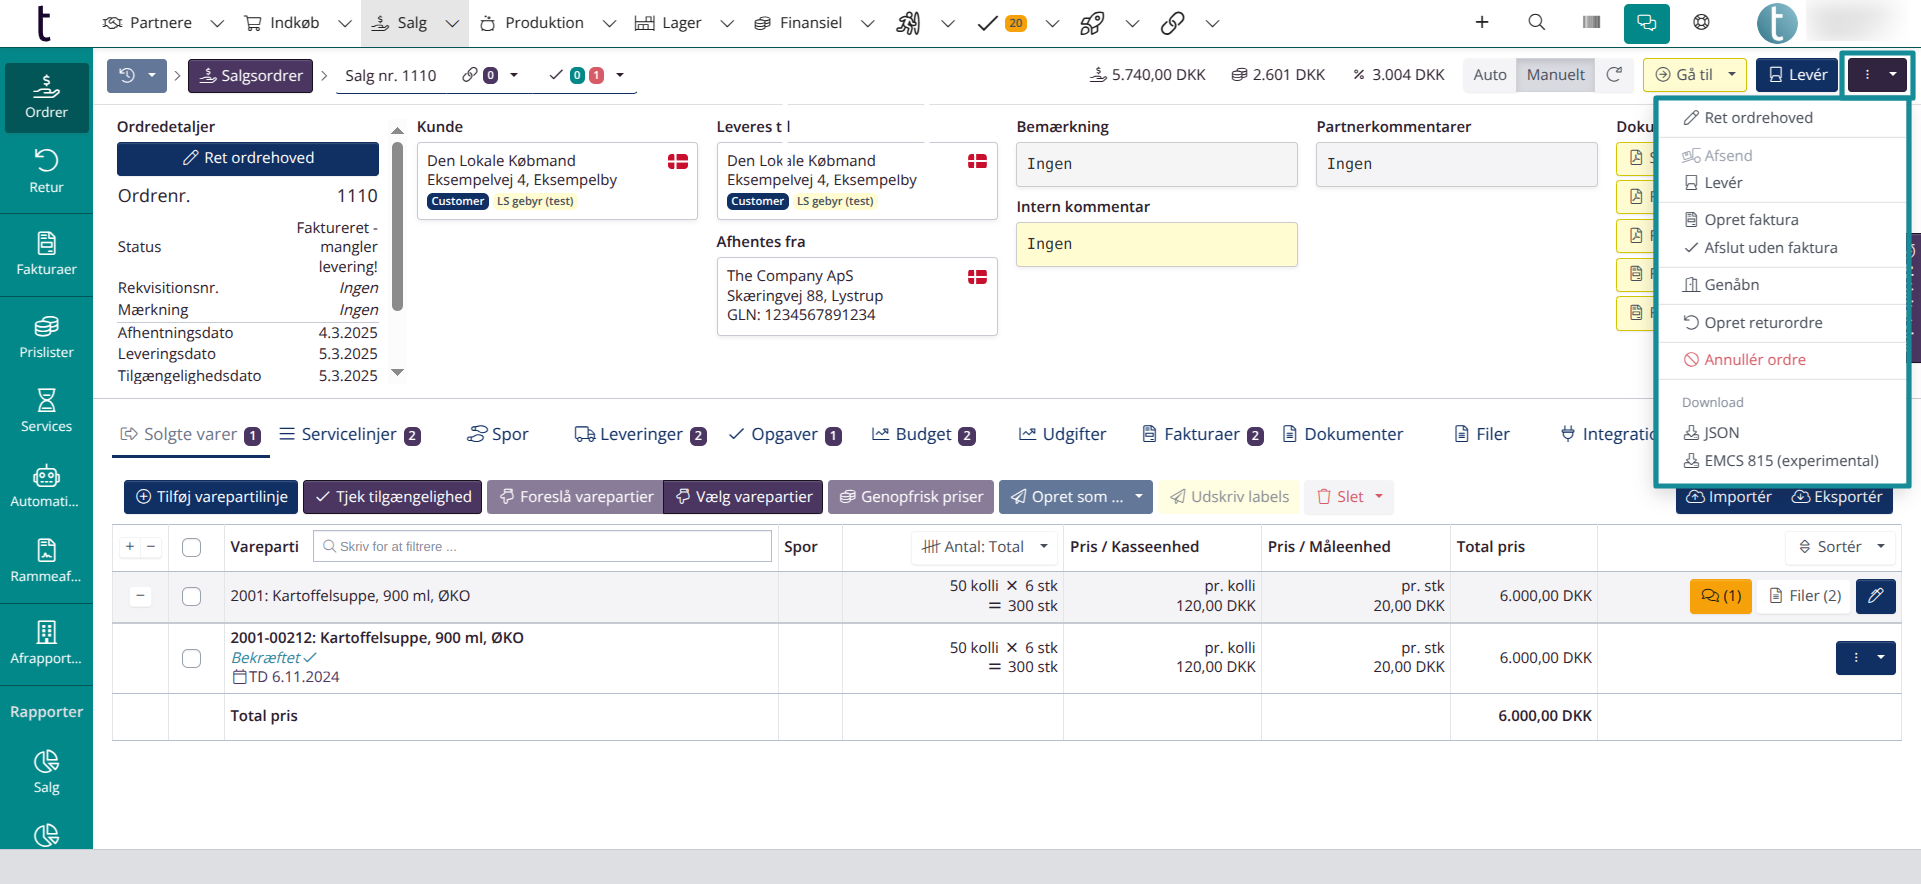1921x884 pixels.
Task: Switch price mode to Auto
Action: click(1489, 75)
